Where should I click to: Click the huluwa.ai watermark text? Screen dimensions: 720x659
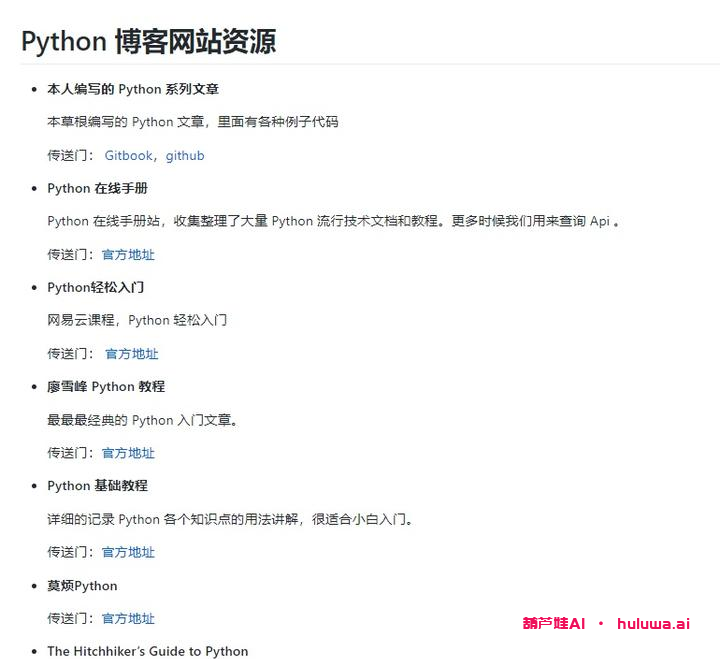tap(653, 623)
